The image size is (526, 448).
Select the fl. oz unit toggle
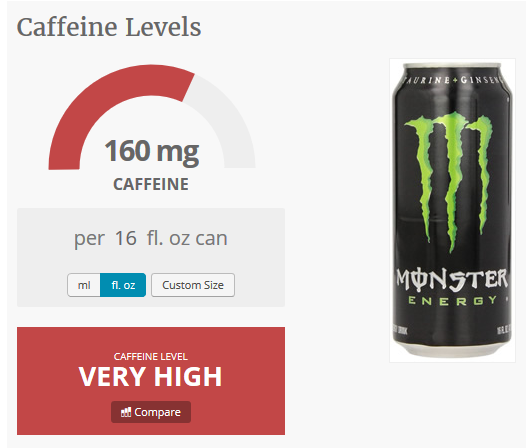pos(123,285)
